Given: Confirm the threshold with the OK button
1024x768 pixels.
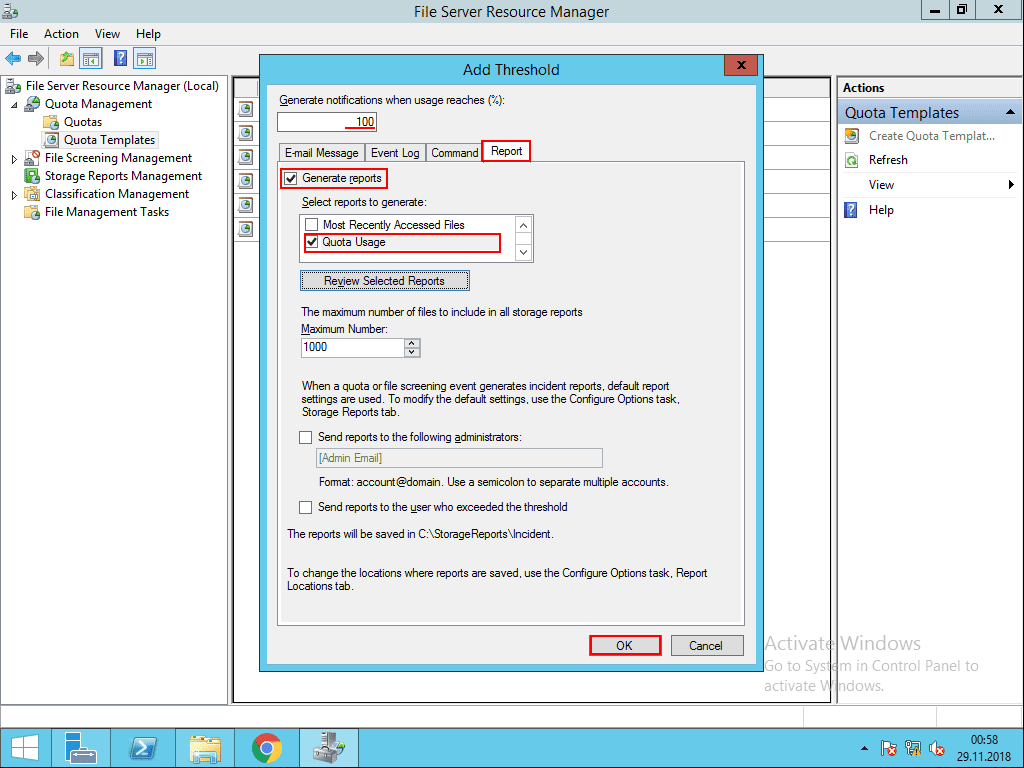Looking at the screenshot, I should click(625, 645).
